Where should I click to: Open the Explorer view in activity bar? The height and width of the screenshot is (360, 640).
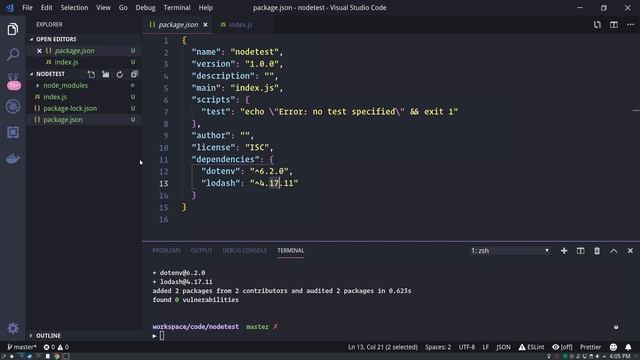[13, 29]
